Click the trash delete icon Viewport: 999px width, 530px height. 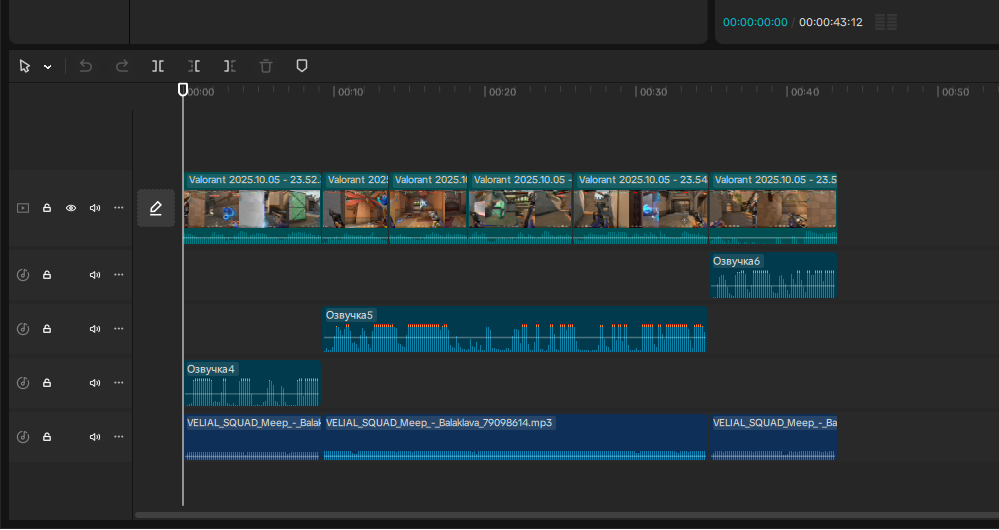coord(266,66)
